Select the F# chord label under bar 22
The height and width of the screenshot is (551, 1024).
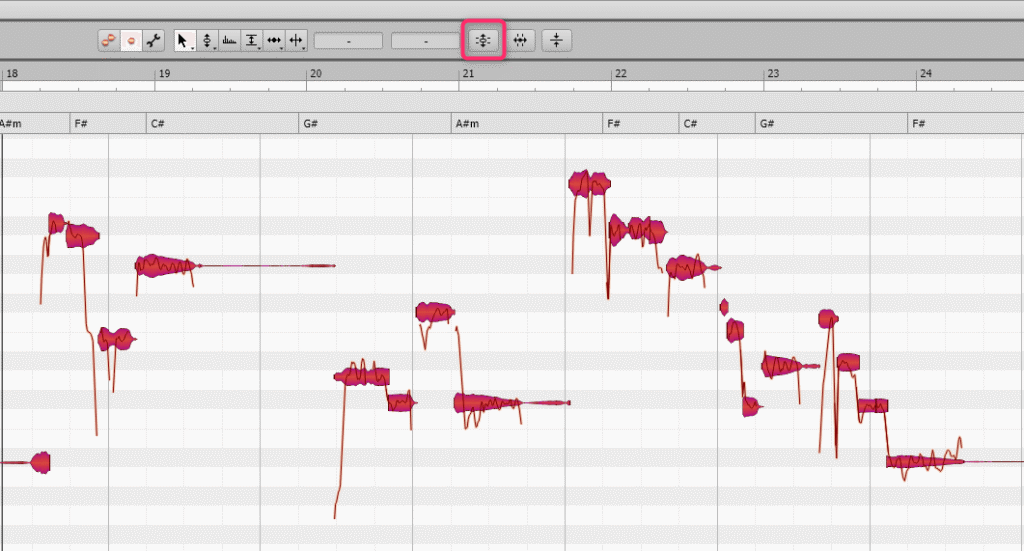[614, 123]
